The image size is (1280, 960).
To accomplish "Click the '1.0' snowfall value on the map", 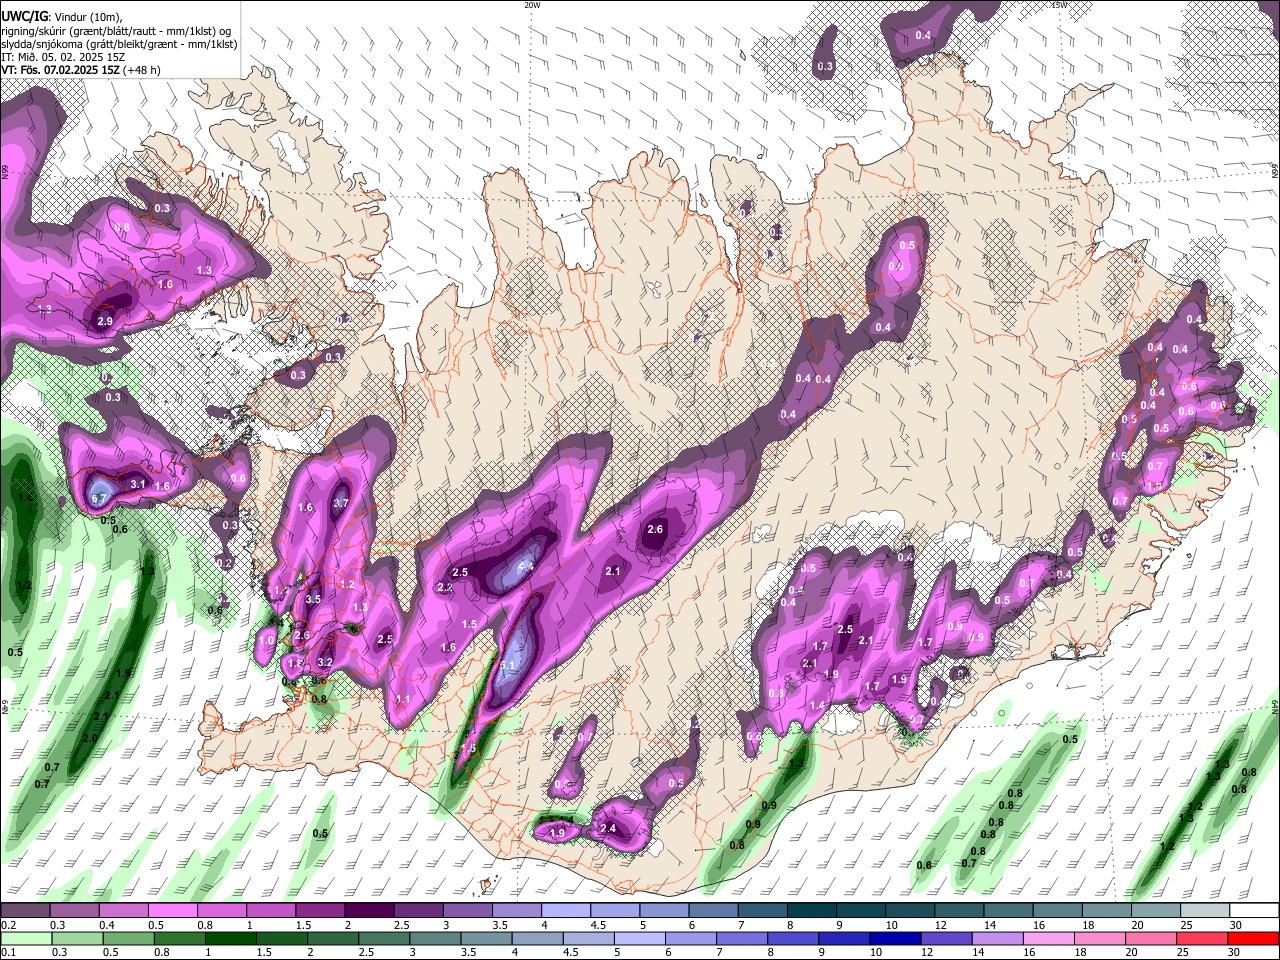I will point(267,640).
